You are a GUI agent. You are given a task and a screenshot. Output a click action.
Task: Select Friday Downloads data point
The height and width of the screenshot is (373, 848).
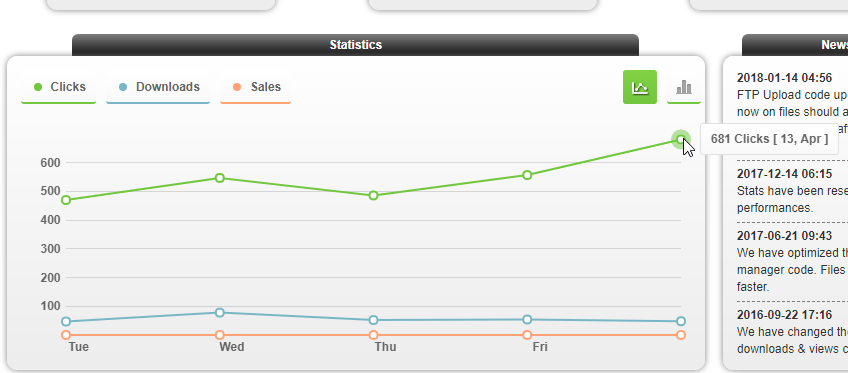click(x=527, y=319)
